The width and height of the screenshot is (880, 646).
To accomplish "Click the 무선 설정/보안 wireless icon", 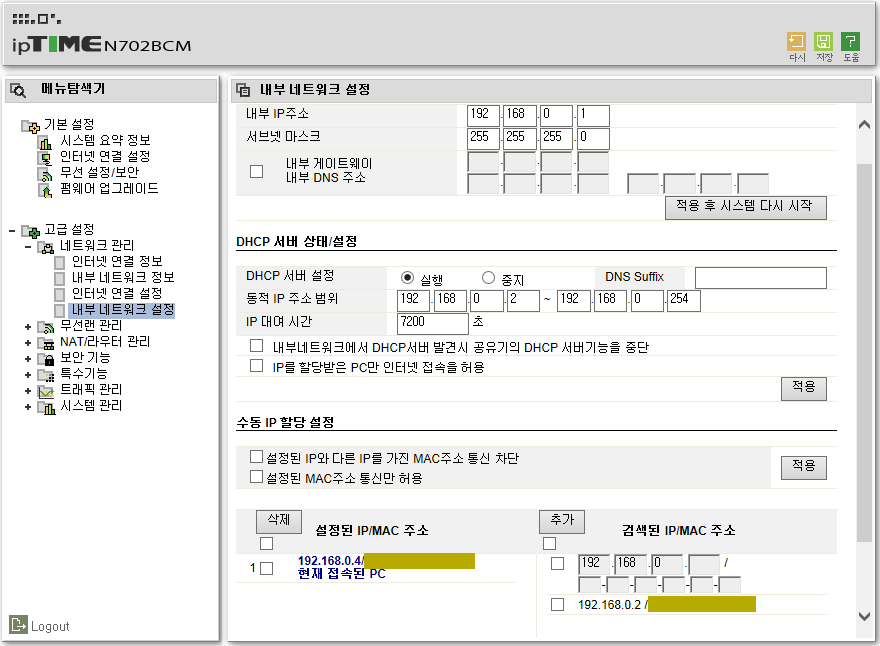I will pos(45,175).
